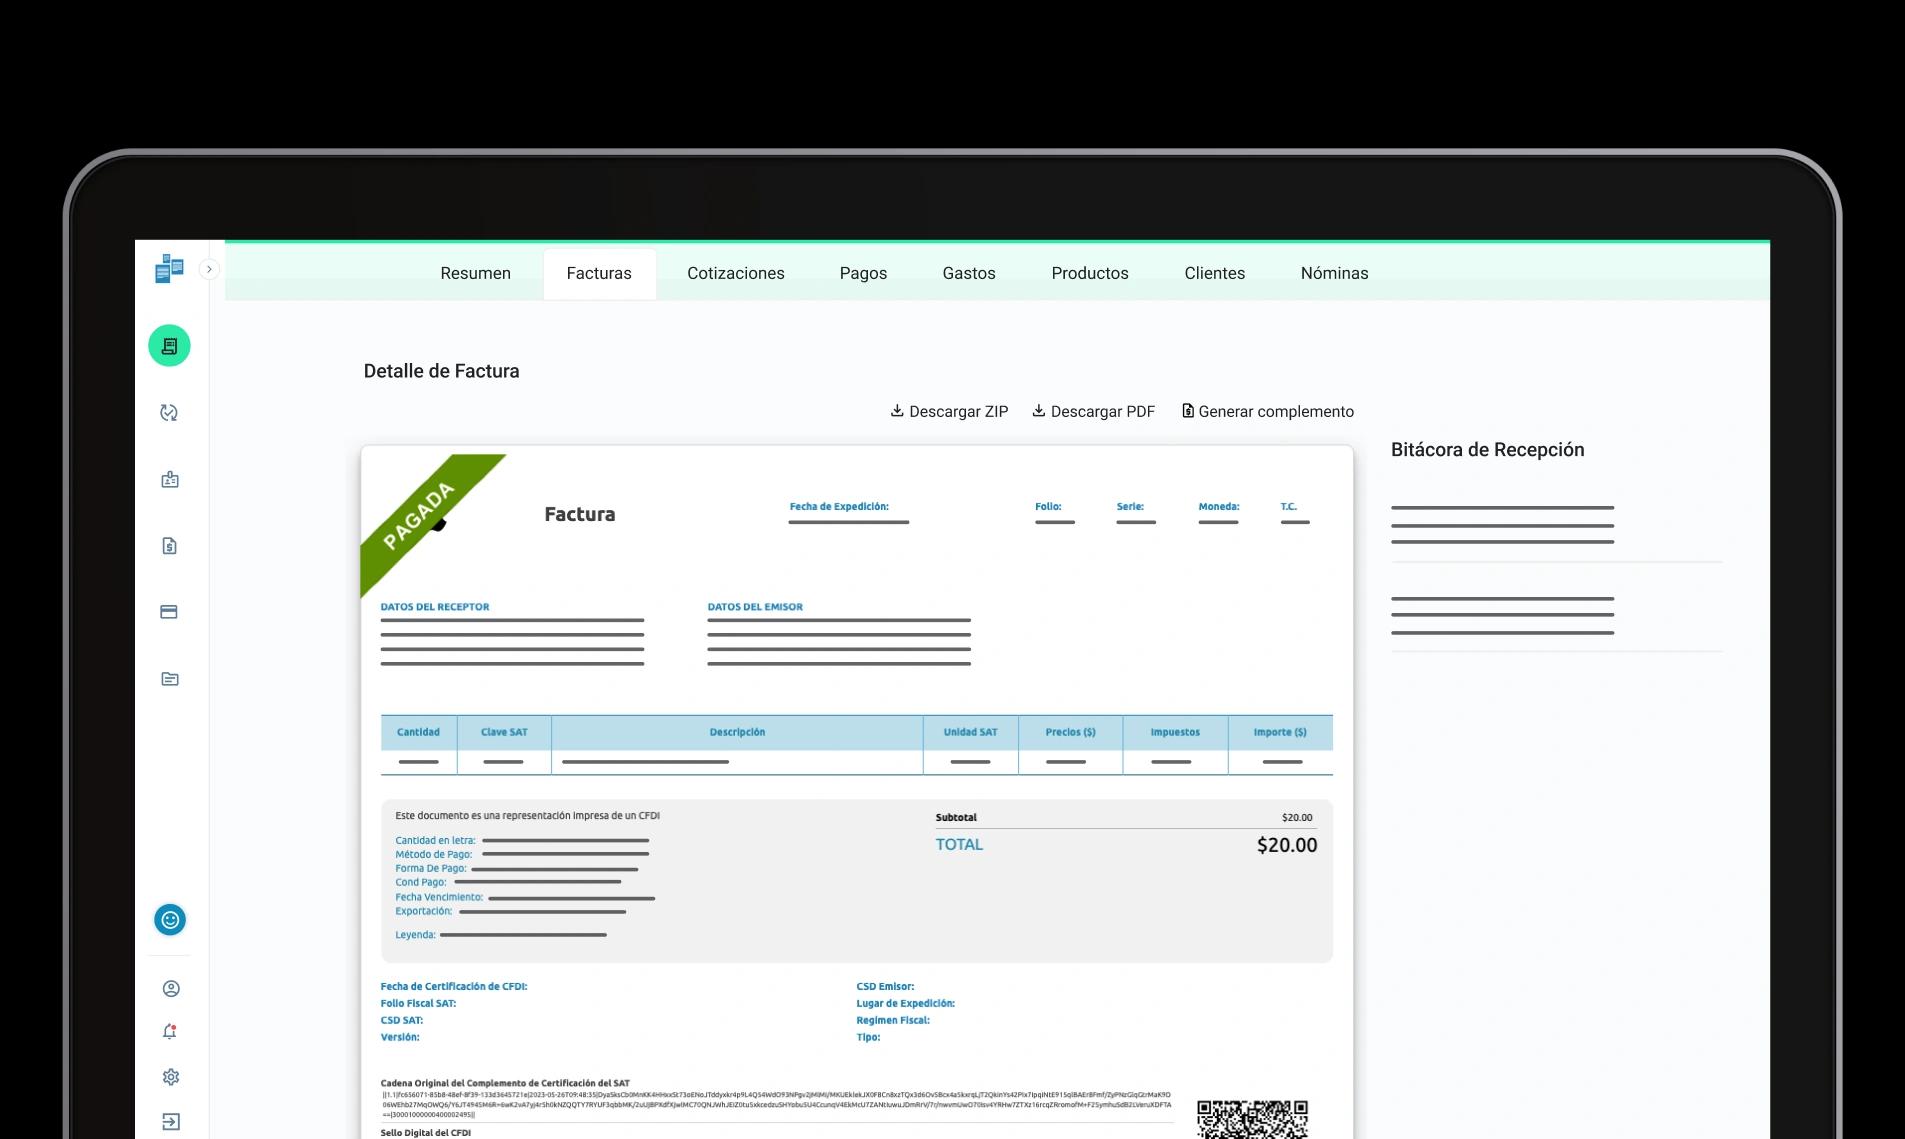Click the TOTAL amount $20.00
1905x1139 pixels.
tap(1287, 845)
